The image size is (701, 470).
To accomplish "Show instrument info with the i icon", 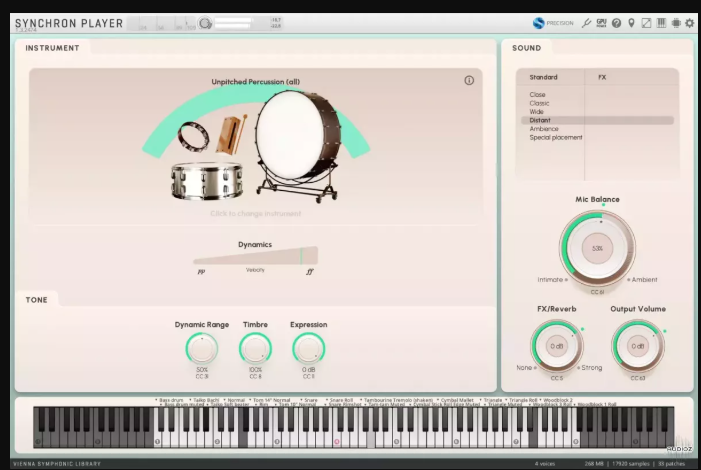I will click(469, 80).
